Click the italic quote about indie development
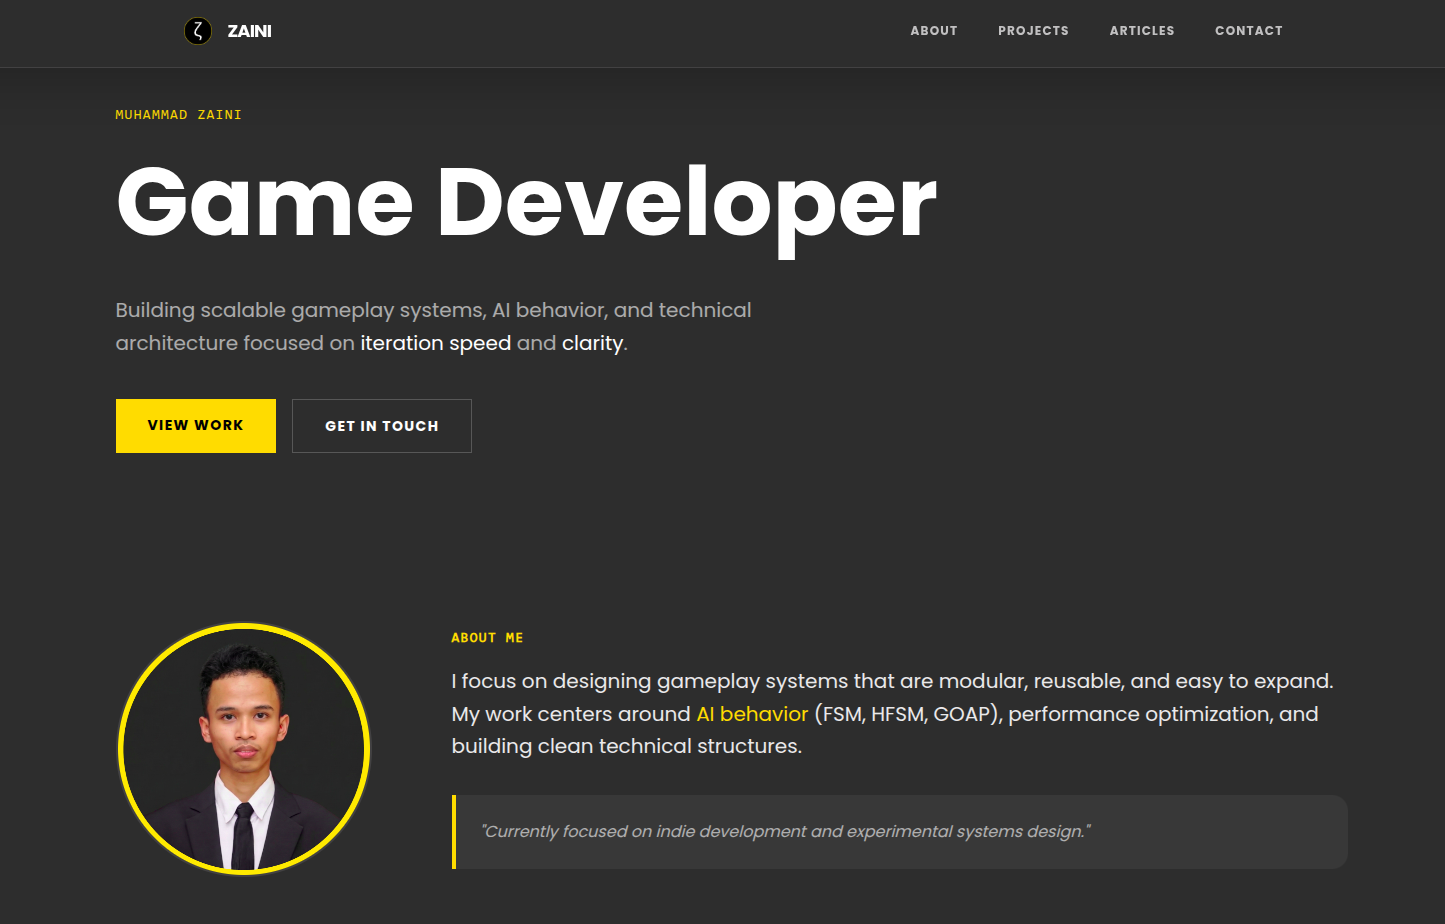Image resolution: width=1445 pixels, height=924 pixels. pos(786,832)
